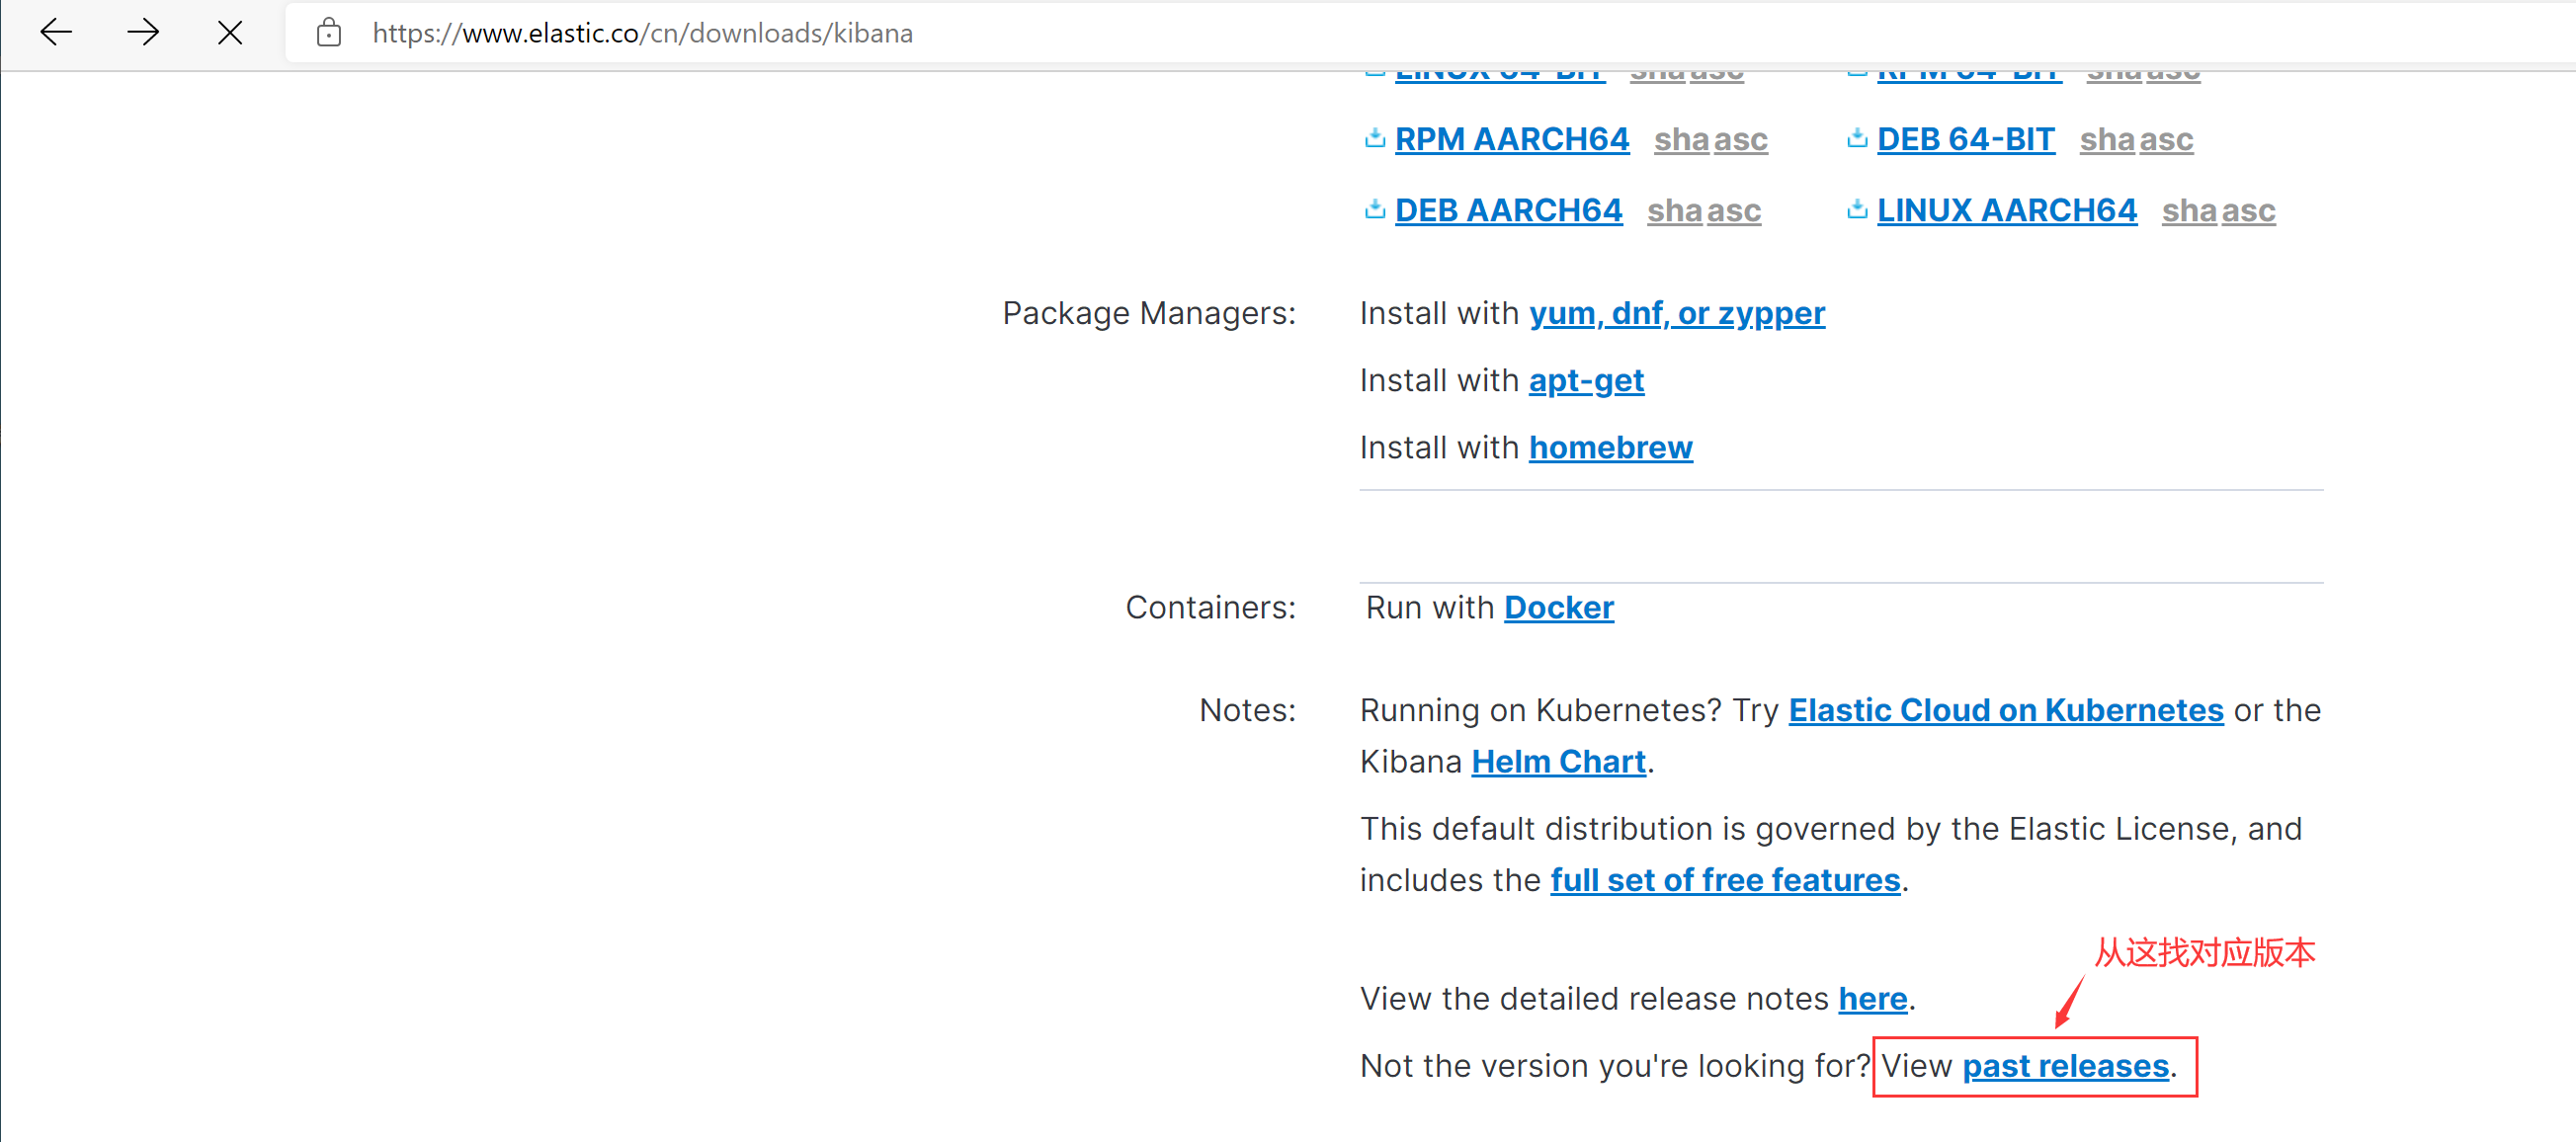
Task: Go back to the previous page
Action: tap(56, 33)
